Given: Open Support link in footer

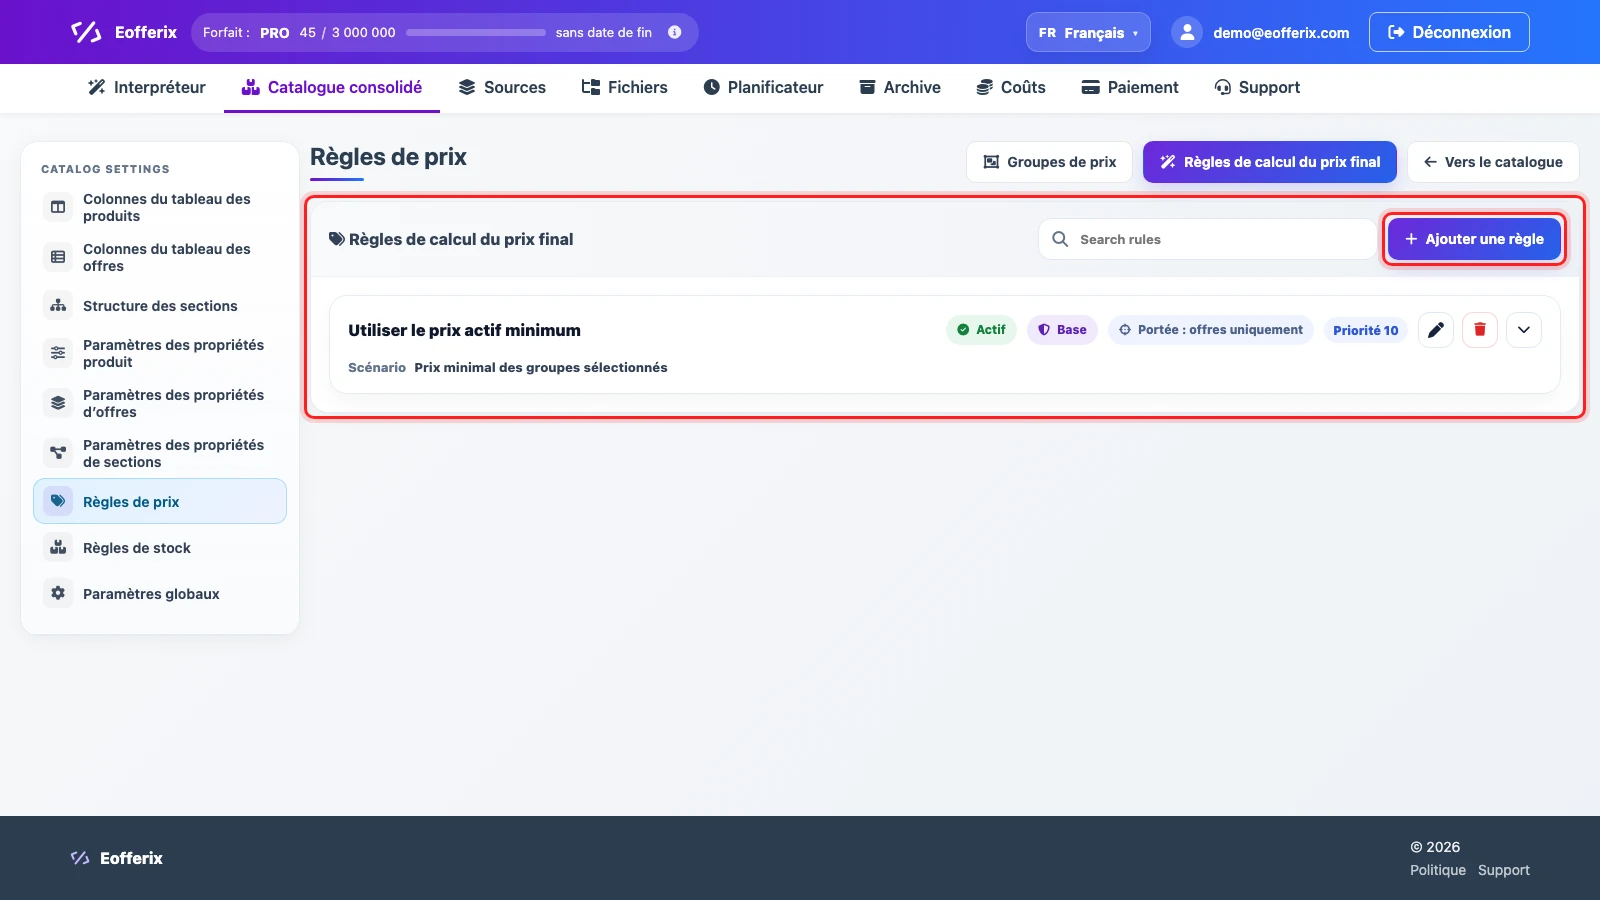Looking at the screenshot, I should [1504, 870].
